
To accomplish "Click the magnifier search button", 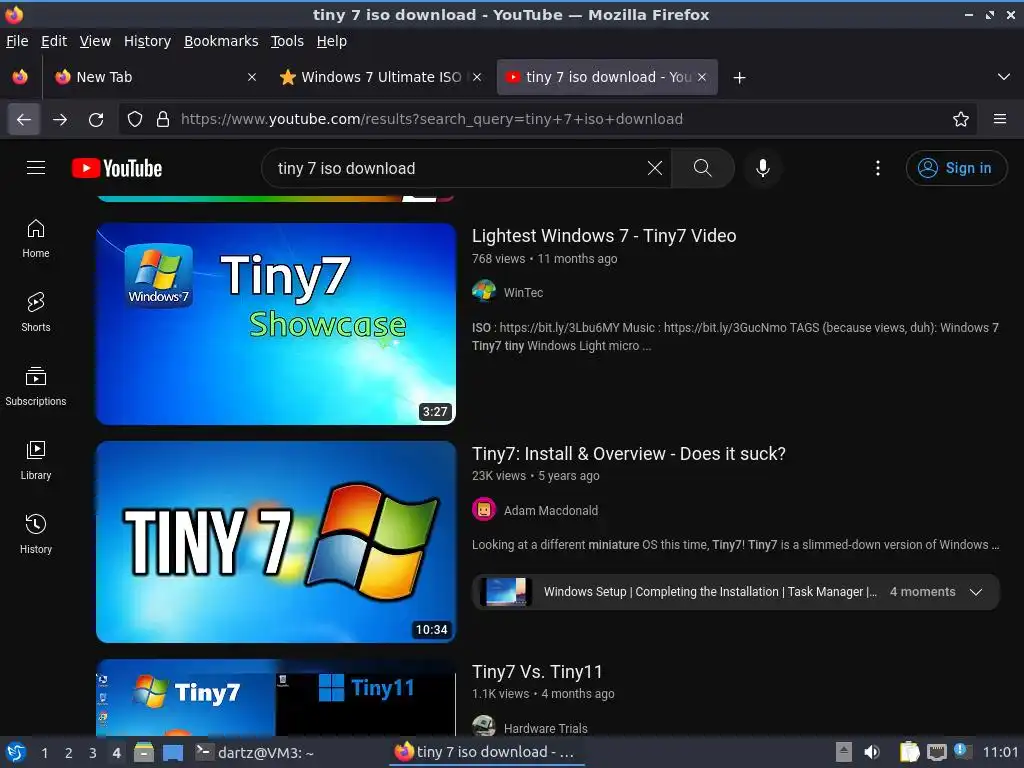I will [x=703, y=168].
